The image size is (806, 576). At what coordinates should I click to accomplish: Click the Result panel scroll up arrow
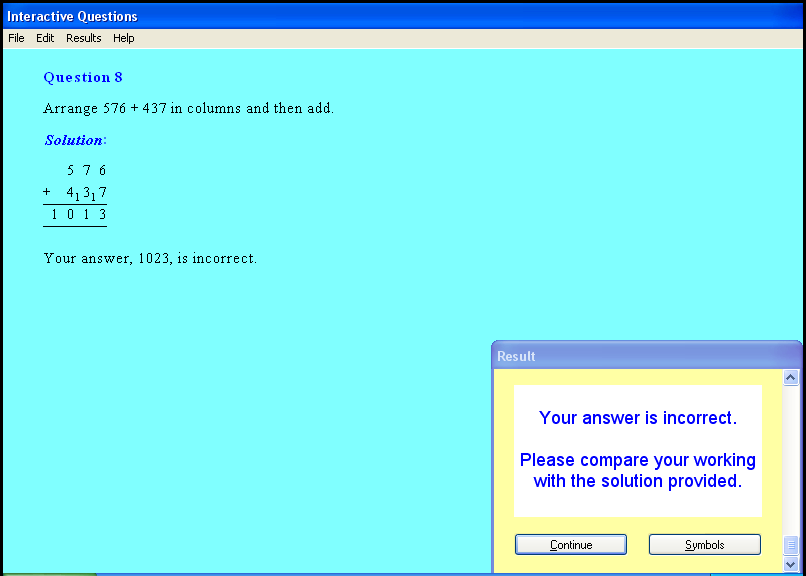pos(791,378)
